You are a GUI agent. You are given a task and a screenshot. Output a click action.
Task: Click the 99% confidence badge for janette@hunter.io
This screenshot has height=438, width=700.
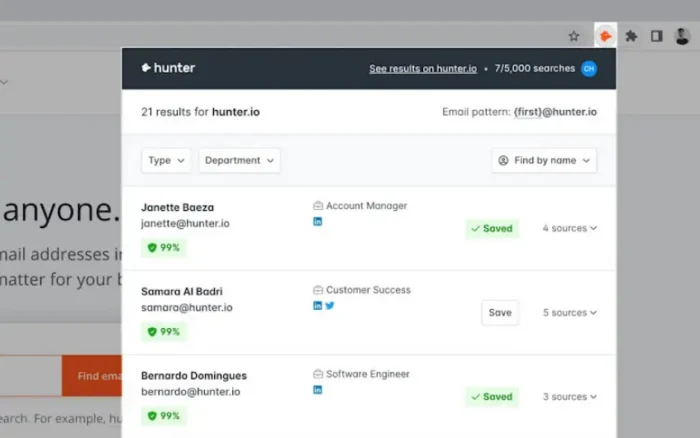click(x=164, y=247)
